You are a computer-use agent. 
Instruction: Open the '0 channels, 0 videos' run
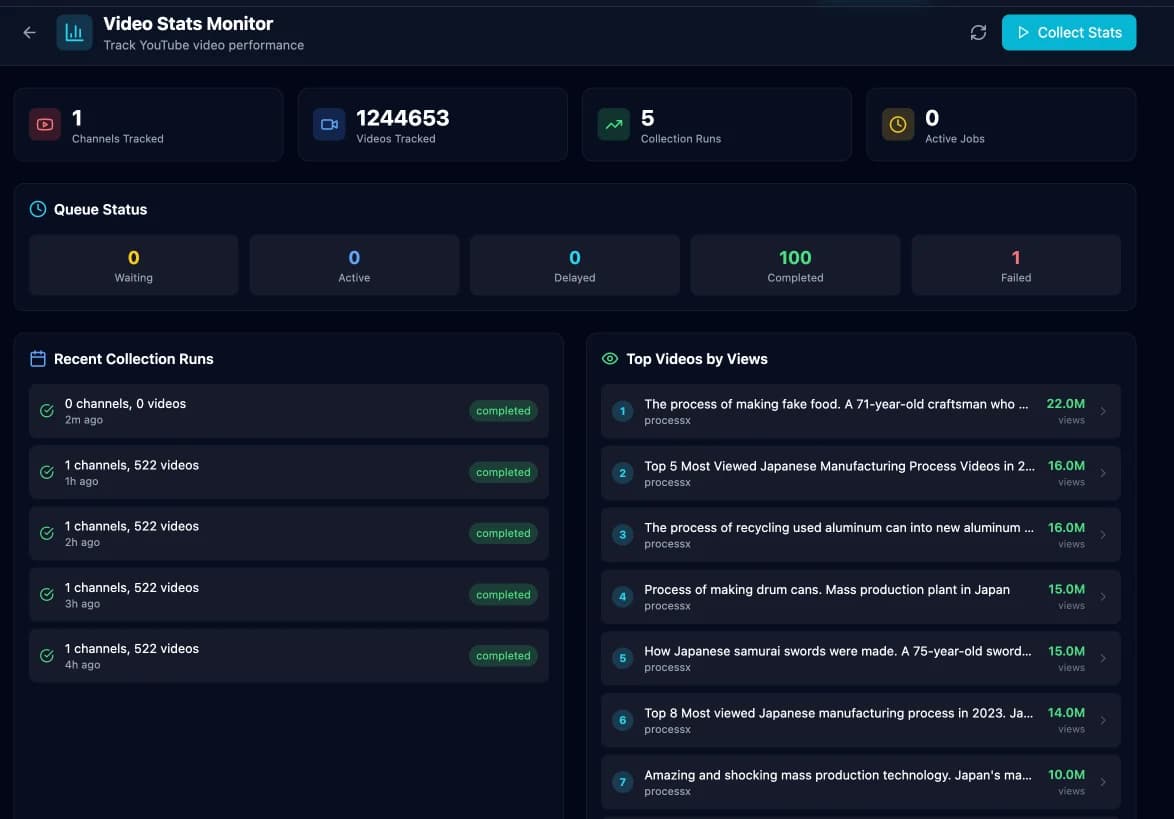click(x=289, y=411)
